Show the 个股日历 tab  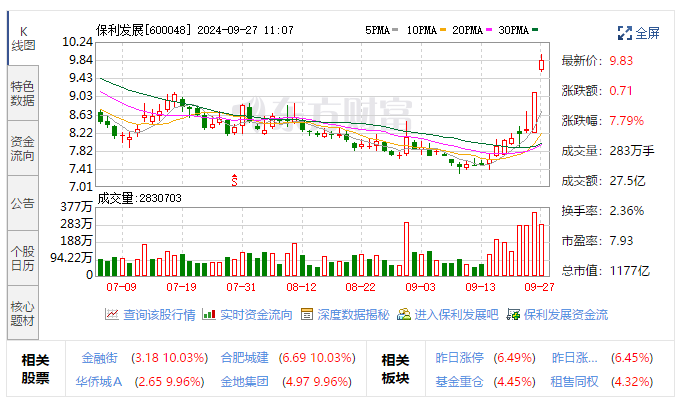tap(22, 258)
